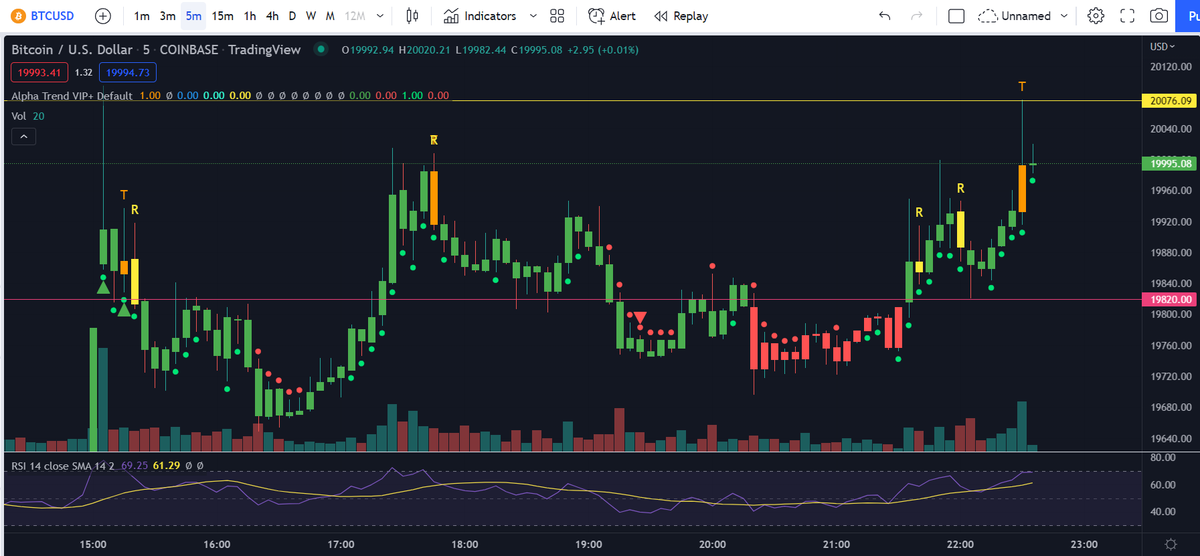Screen dimensions: 1200x556
Task: Click the 20120.00 price scale value
Action: [x=1169, y=67]
